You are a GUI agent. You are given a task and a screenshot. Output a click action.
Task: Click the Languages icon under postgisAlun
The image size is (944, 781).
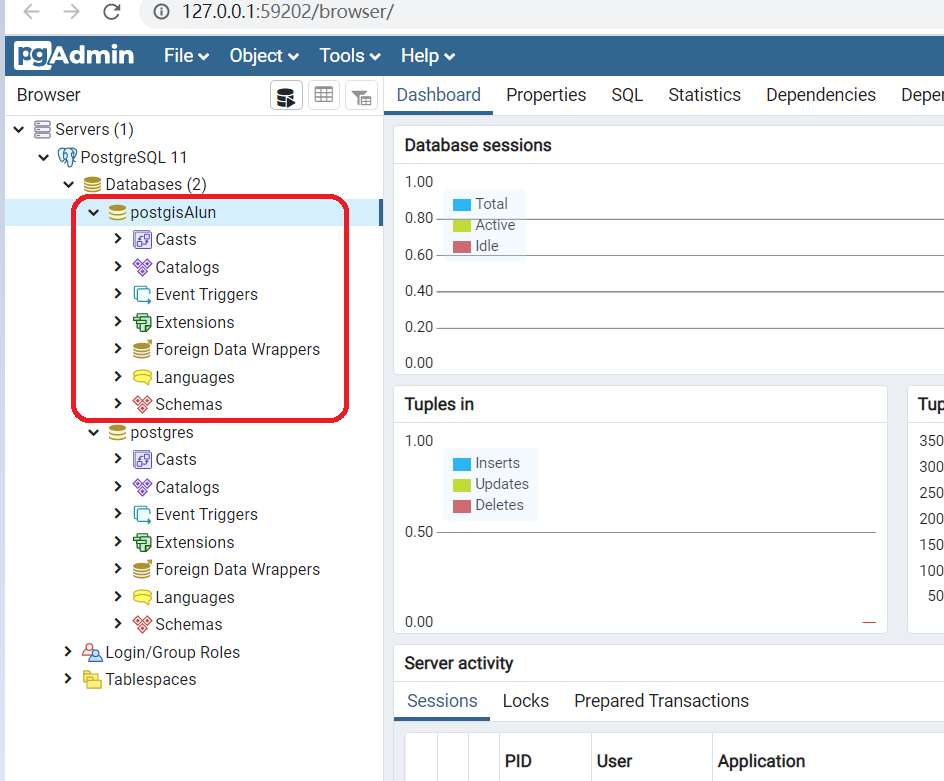click(142, 377)
